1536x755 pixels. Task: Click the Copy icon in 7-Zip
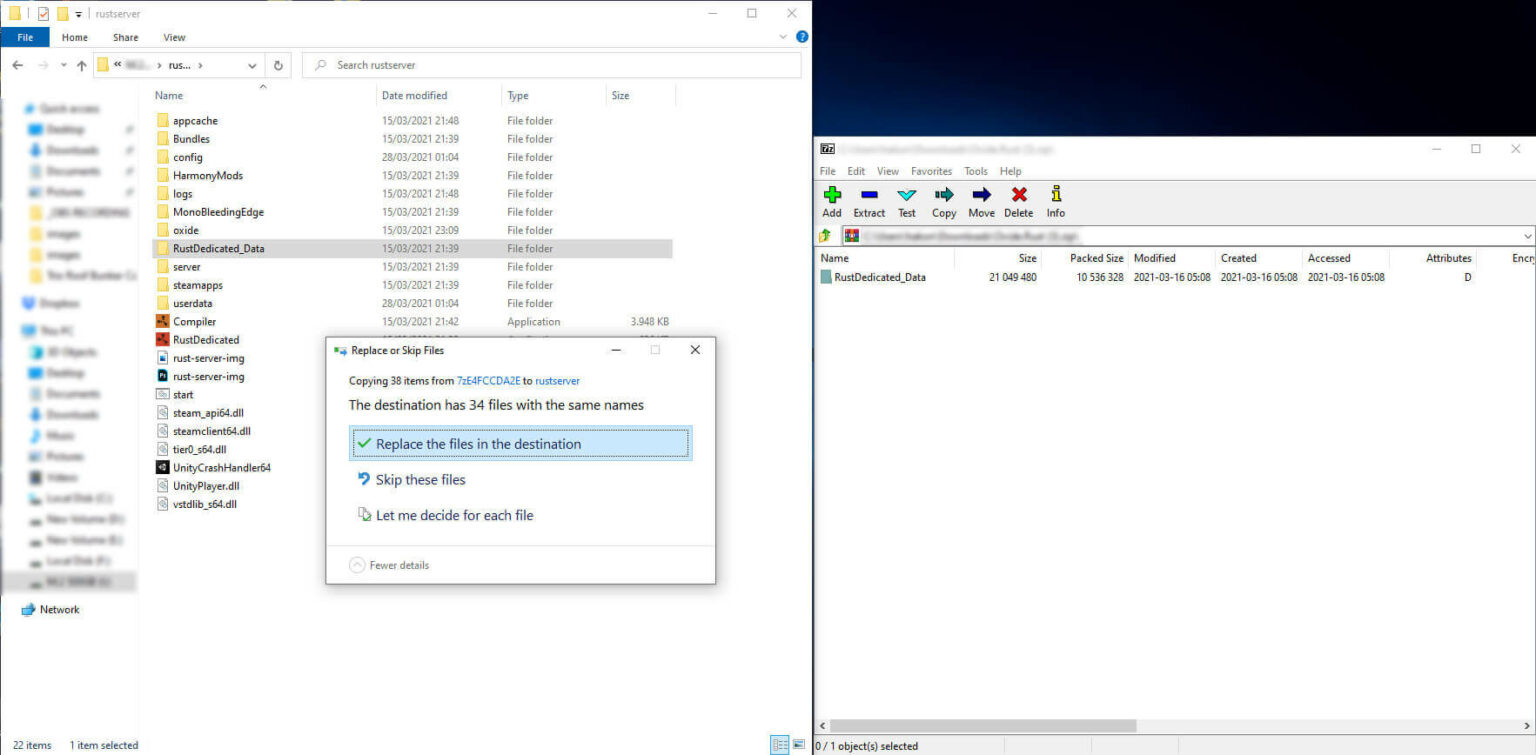(943, 201)
